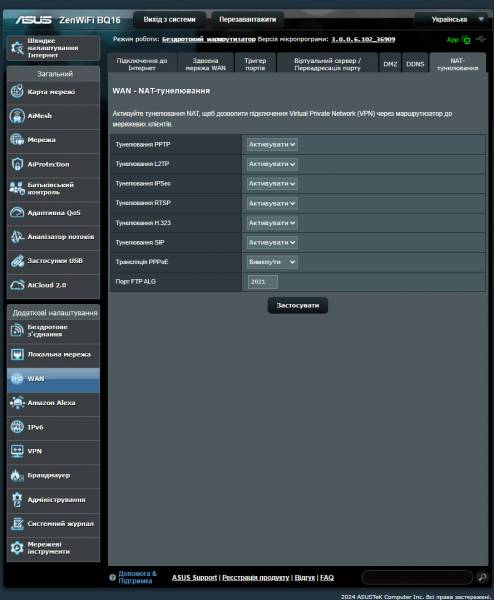The width and height of the screenshot is (494, 600).
Task: Open the USB Application icon
Action: click(17, 261)
